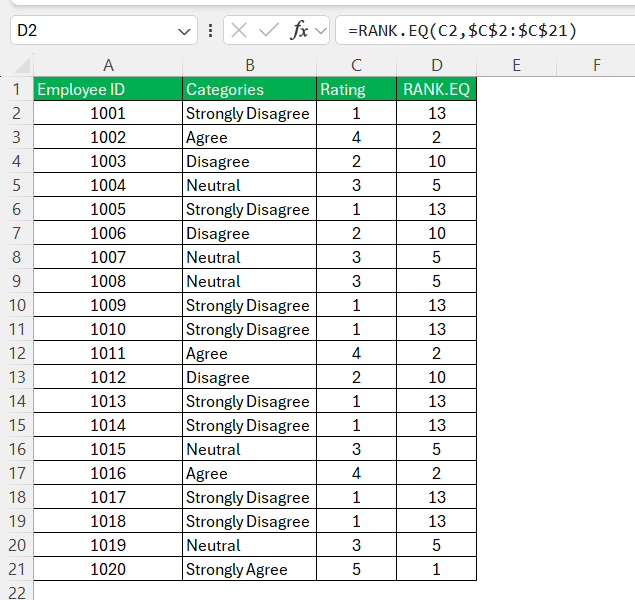Click Strongly Disagree cell for employee 1001
635x600 pixels.
249,113
